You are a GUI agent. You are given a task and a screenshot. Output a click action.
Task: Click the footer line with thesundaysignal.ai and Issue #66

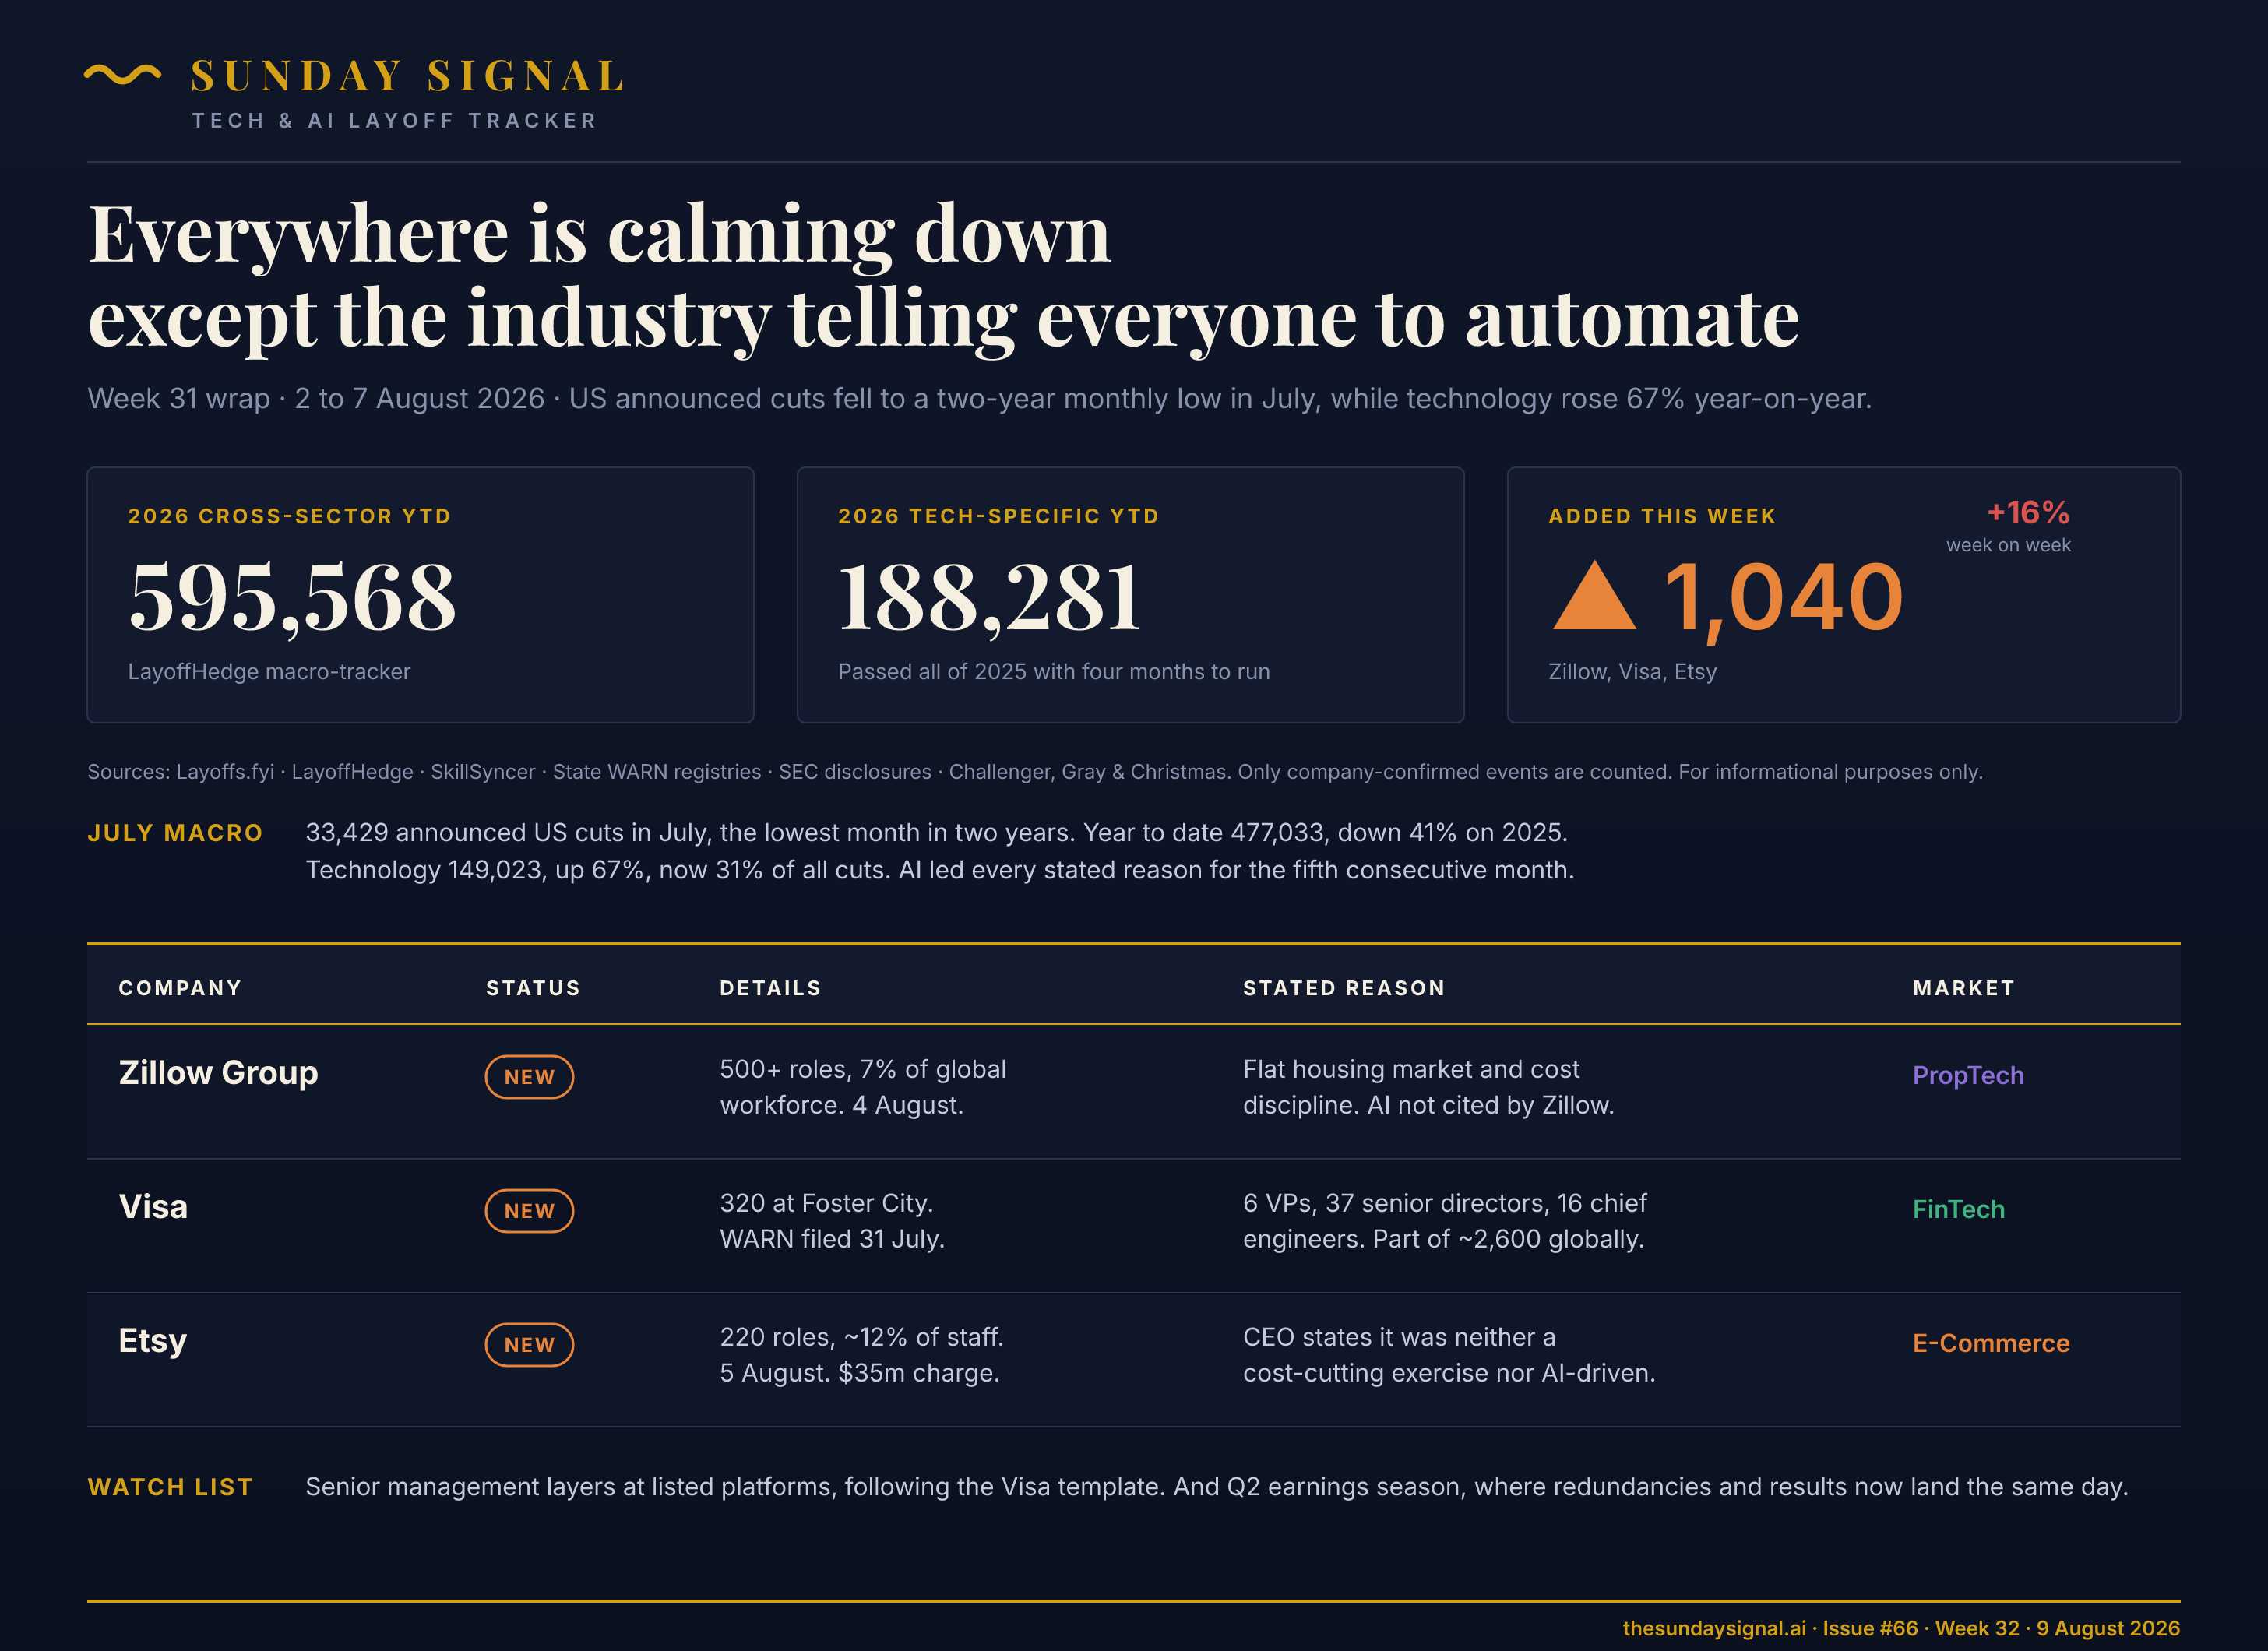tap(1901, 1628)
